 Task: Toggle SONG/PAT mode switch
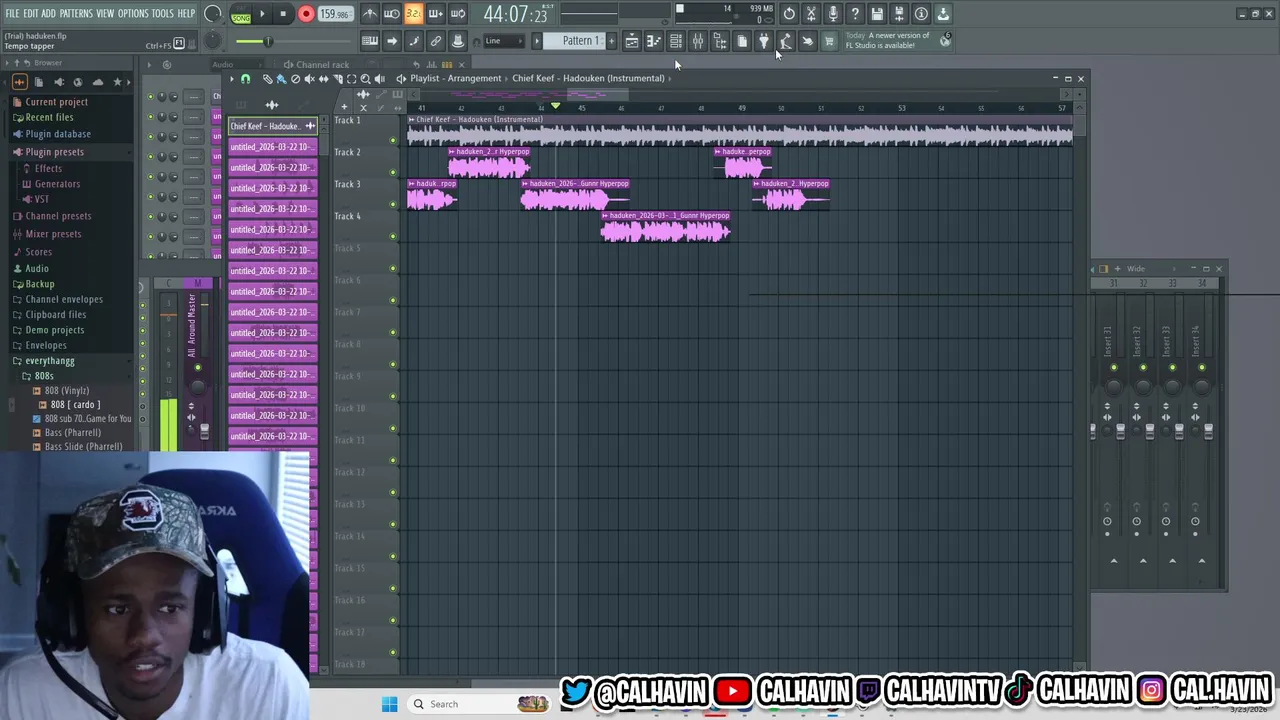(x=241, y=14)
